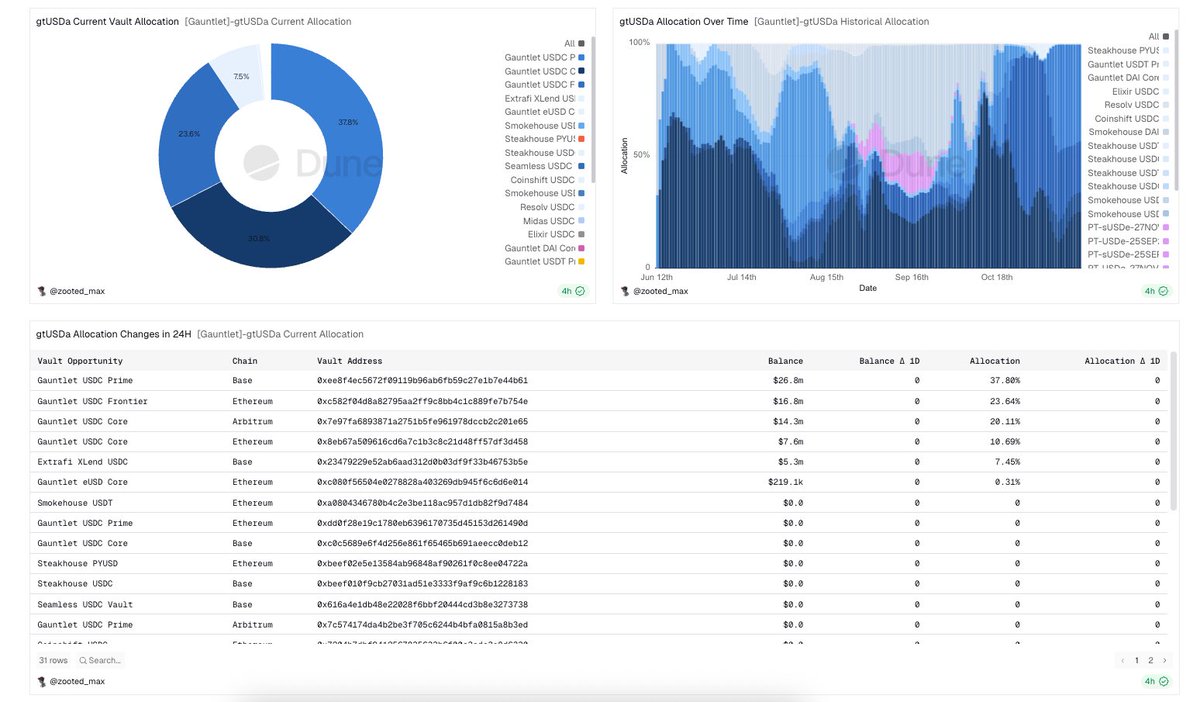
Task: Click the verified checkmark icon beside the table's 4h badge
Action: point(1162,681)
